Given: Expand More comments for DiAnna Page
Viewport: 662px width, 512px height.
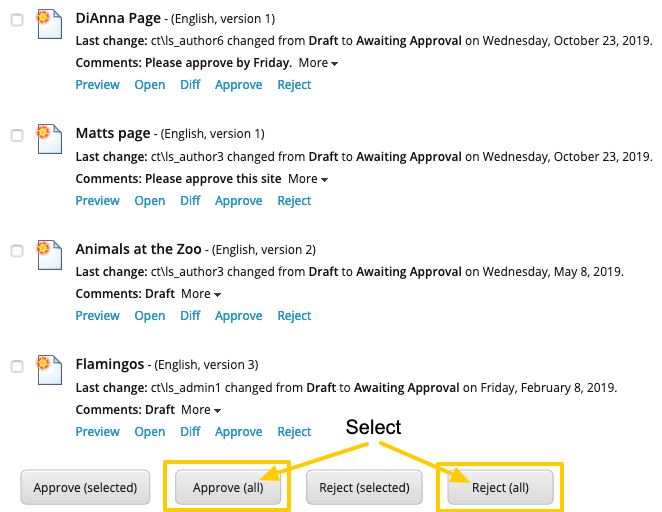Looking at the screenshot, I should click(318, 63).
